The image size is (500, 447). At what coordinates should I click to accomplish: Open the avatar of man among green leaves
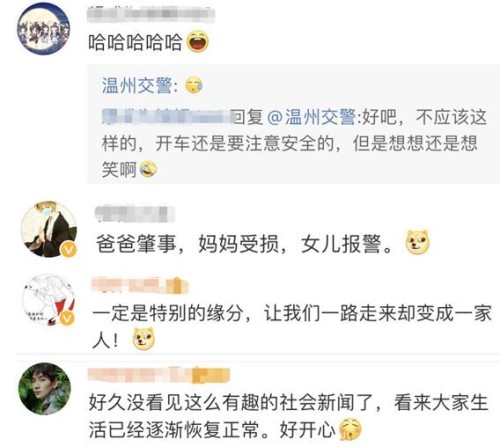(x=45, y=389)
